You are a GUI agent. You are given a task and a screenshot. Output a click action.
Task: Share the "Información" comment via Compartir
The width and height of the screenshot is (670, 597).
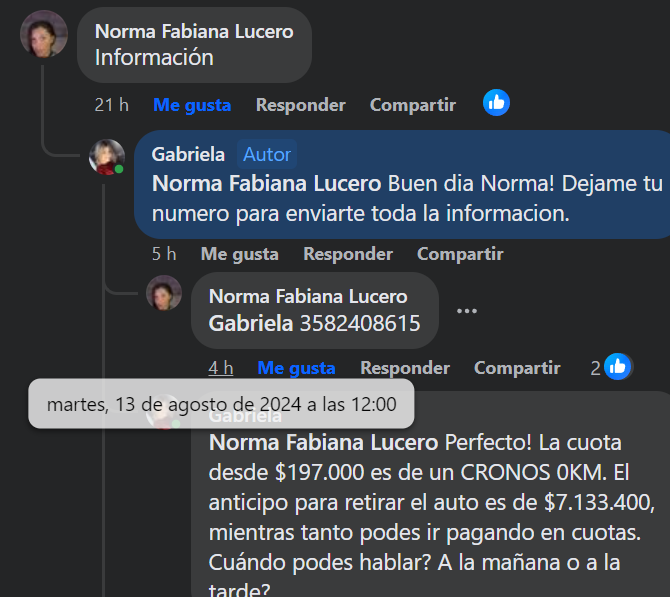tap(412, 105)
